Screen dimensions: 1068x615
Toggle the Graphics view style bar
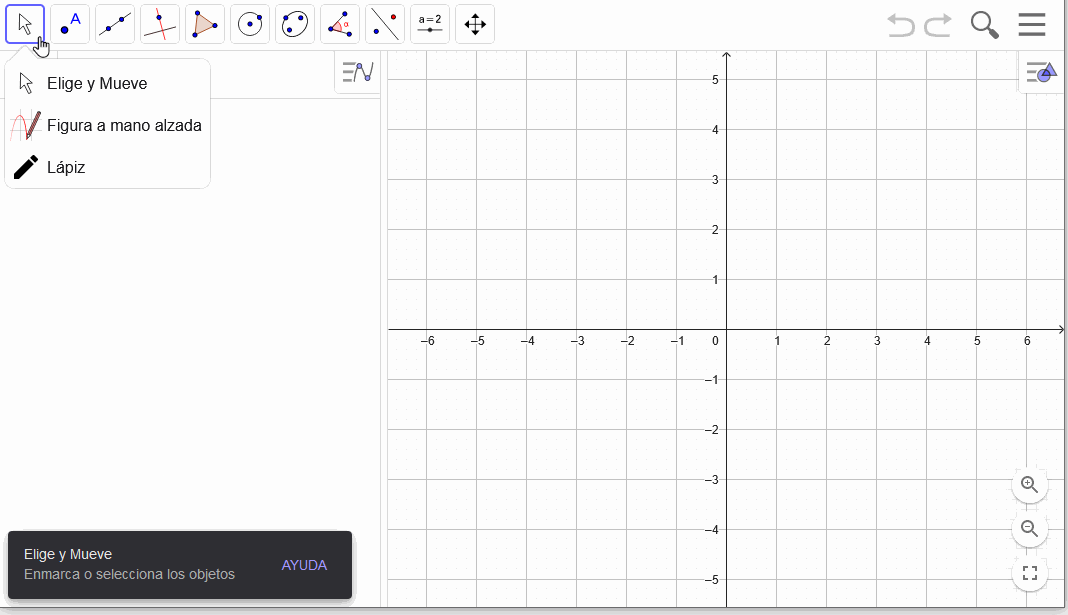1041,72
